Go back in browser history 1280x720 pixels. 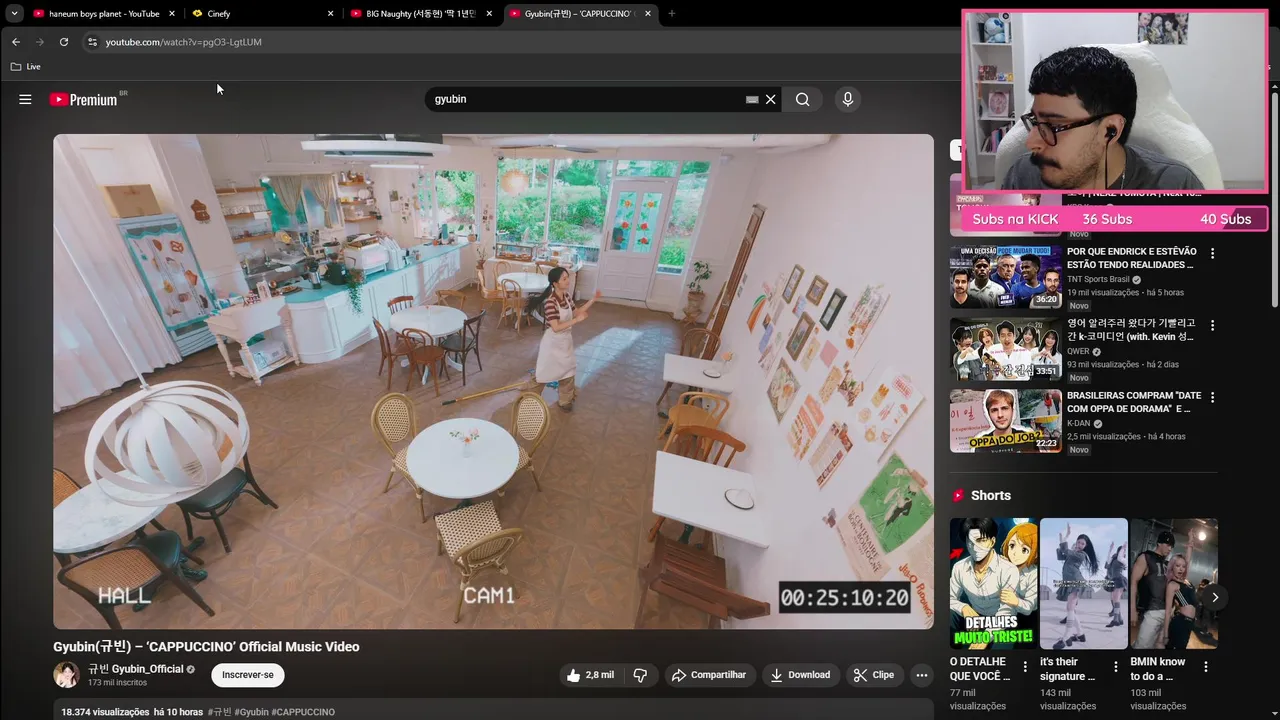[x=15, y=42]
